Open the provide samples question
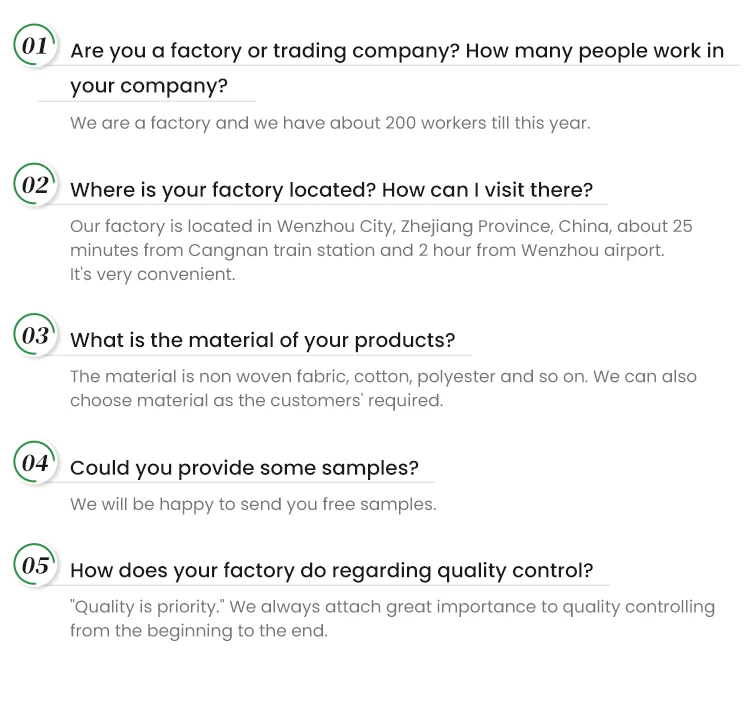 point(244,468)
